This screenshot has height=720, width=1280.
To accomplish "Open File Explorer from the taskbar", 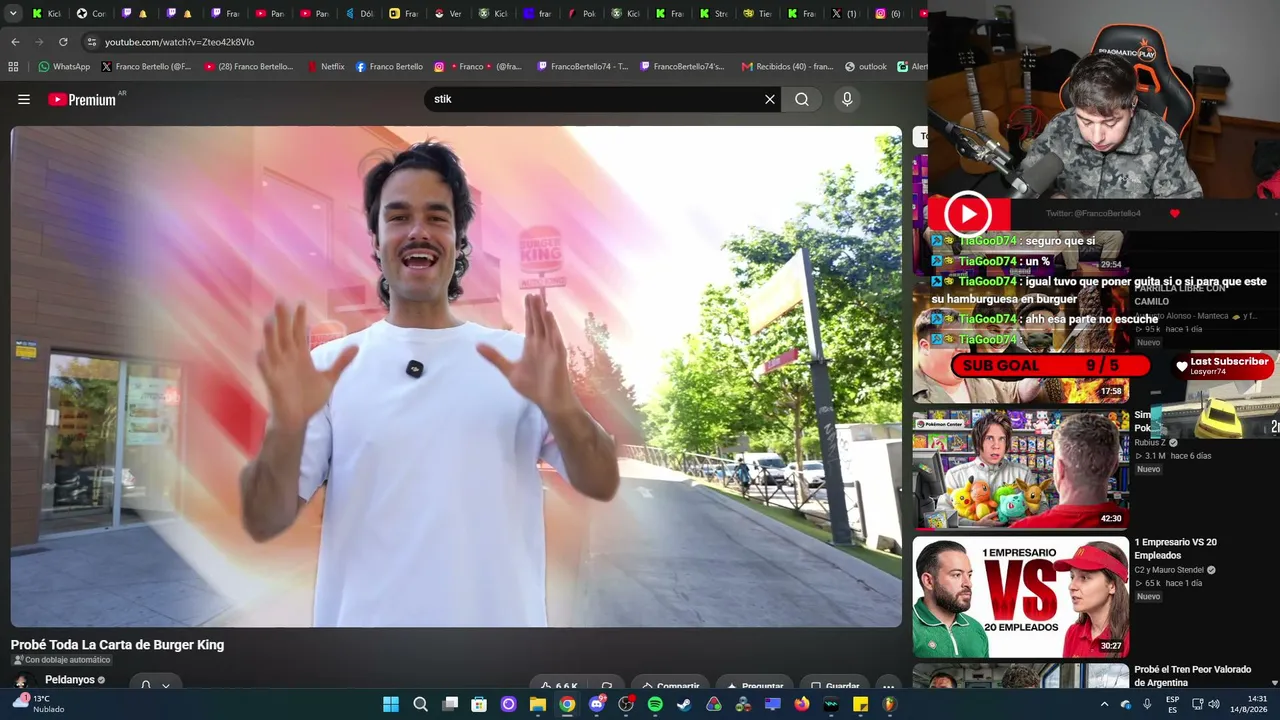I will pos(538,704).
